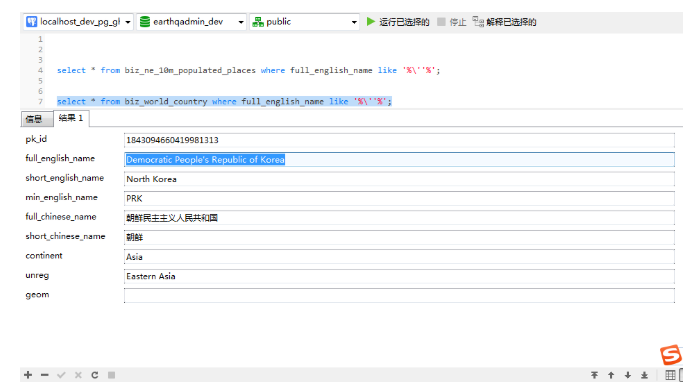Switch to grid view icon
The image size is (693, 391).
pyautogui.click(x=670, y=375)
